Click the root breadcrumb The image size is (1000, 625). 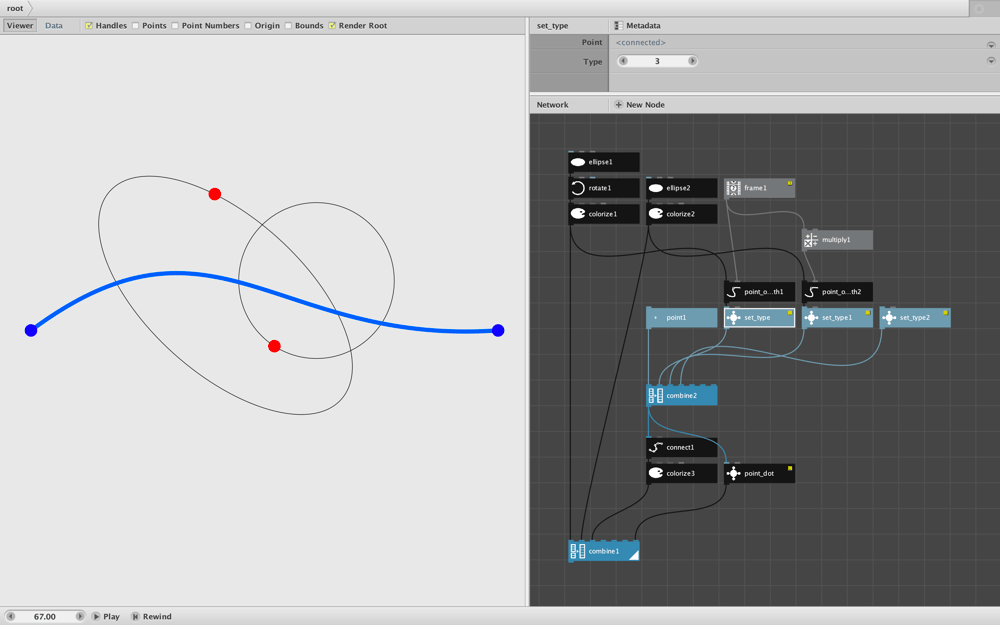(x=15, y=8)
